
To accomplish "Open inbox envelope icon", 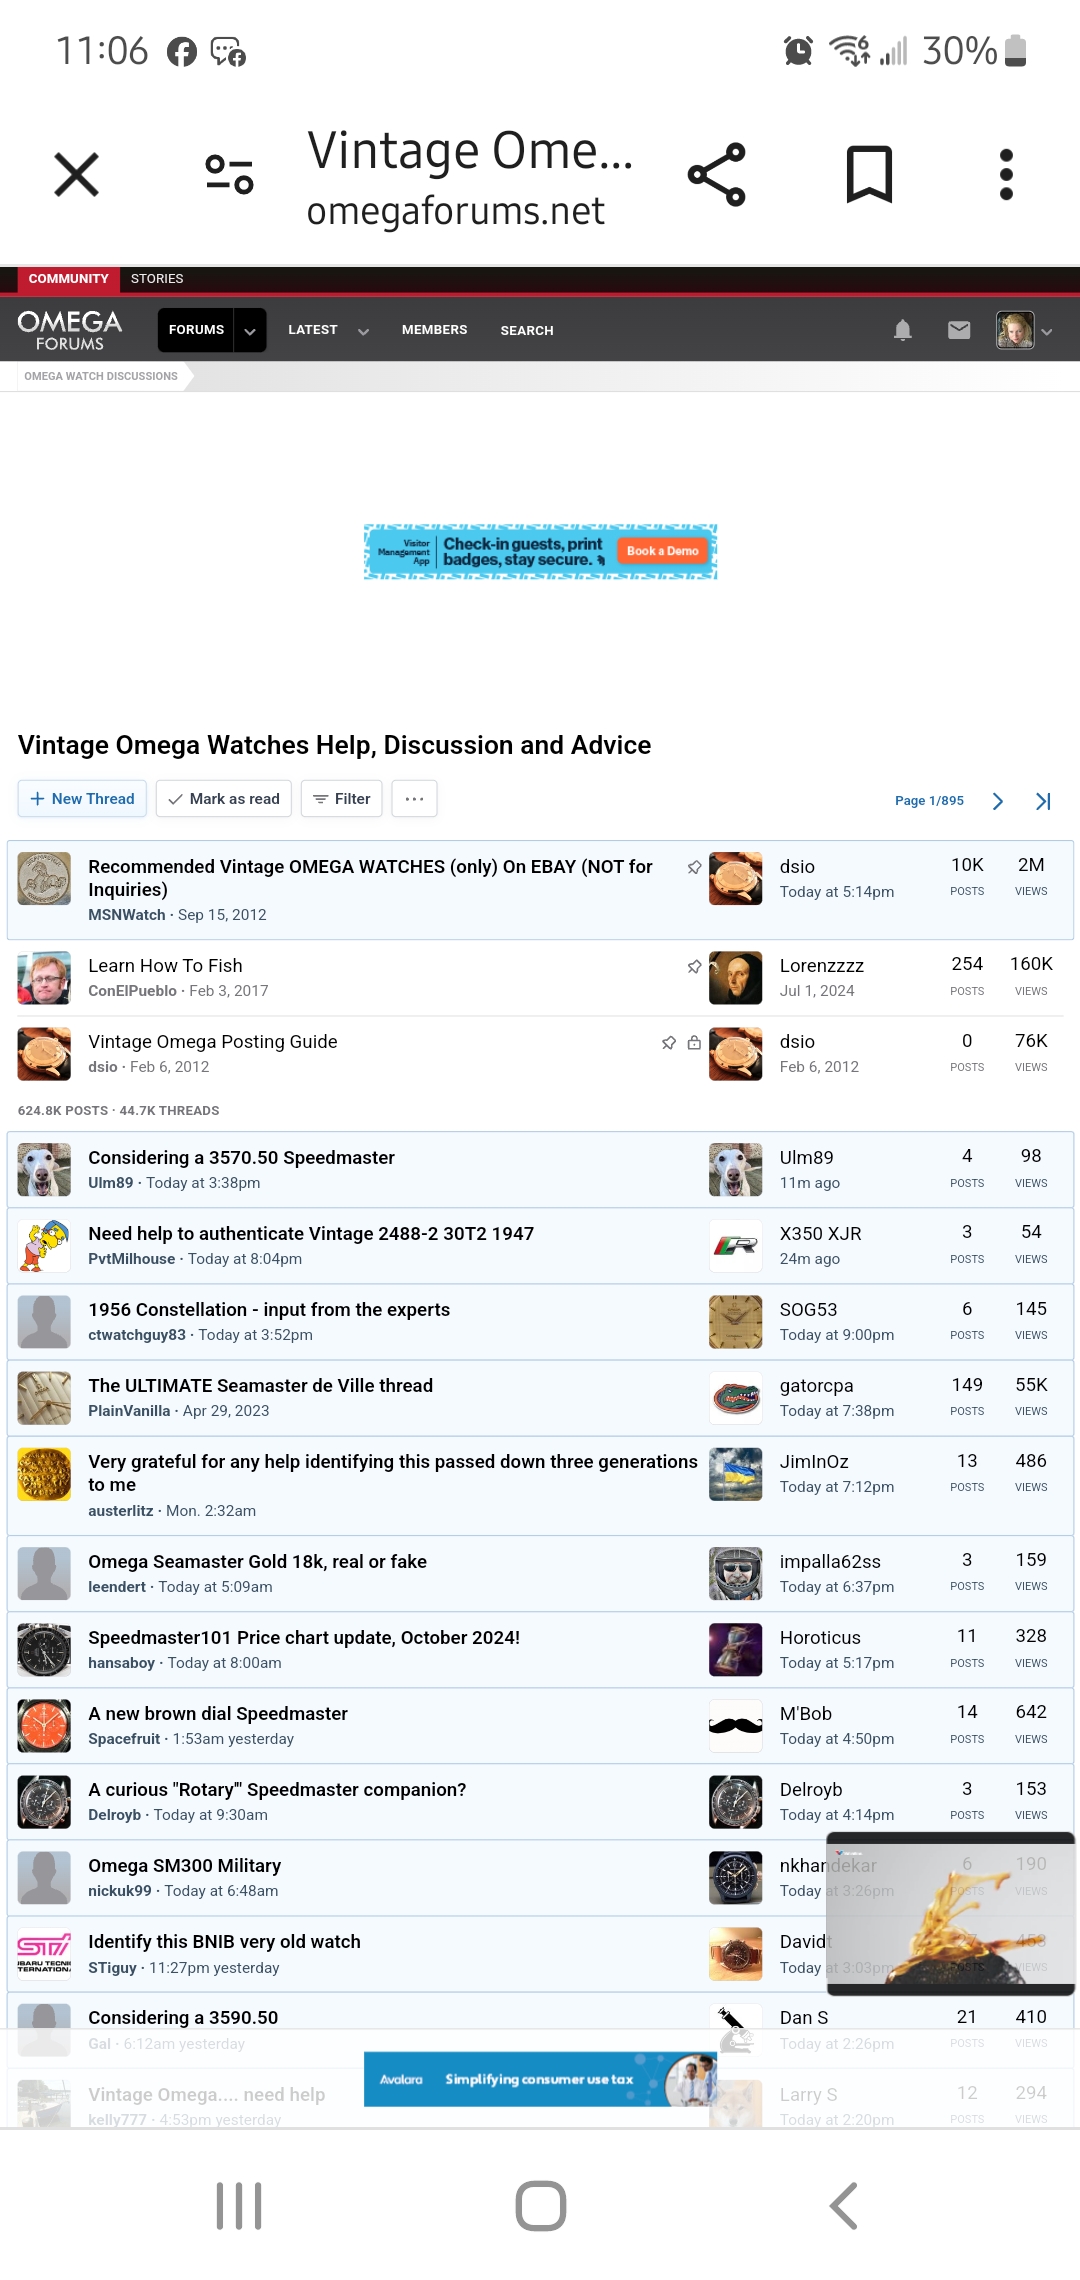I will [959, 330].
